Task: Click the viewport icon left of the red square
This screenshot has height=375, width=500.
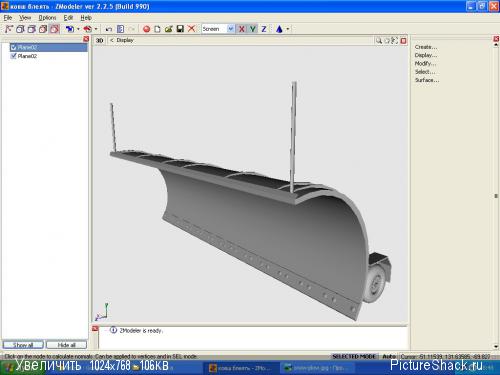Action: (x=395, y=41)
